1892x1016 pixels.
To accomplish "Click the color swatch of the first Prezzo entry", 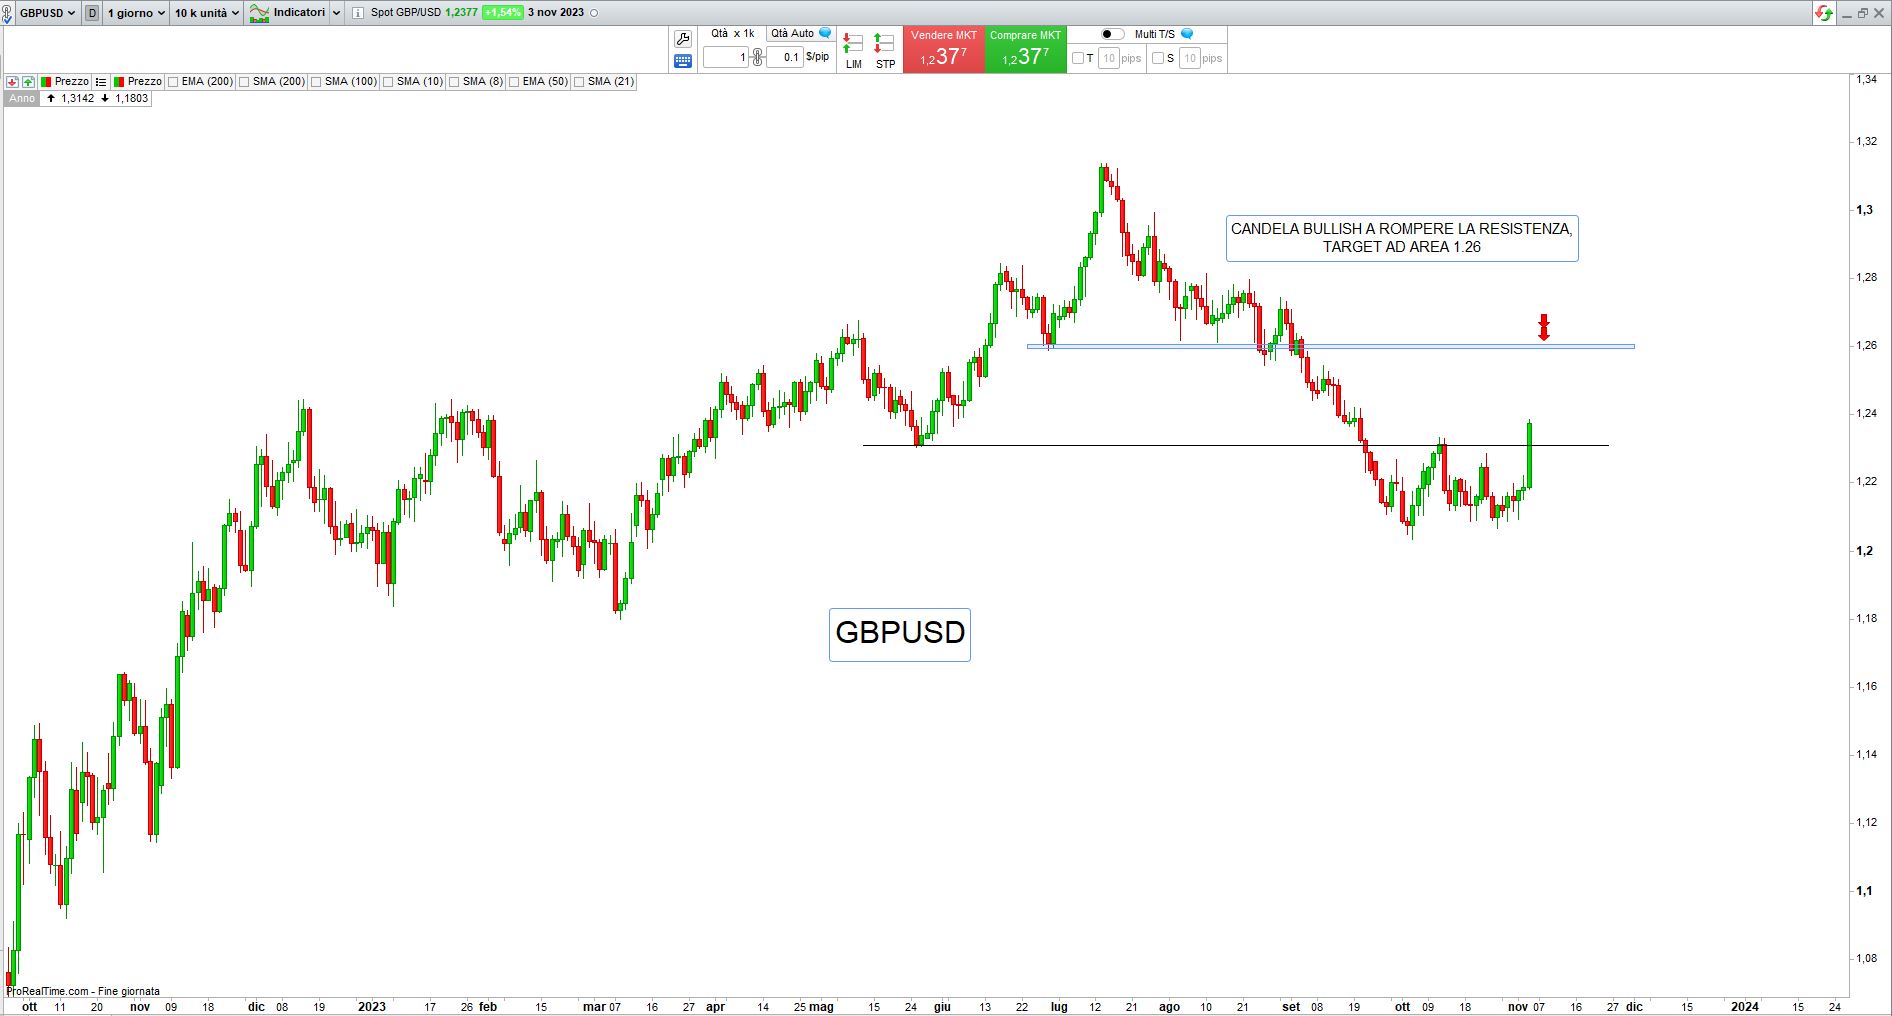I will click(46, 82).
